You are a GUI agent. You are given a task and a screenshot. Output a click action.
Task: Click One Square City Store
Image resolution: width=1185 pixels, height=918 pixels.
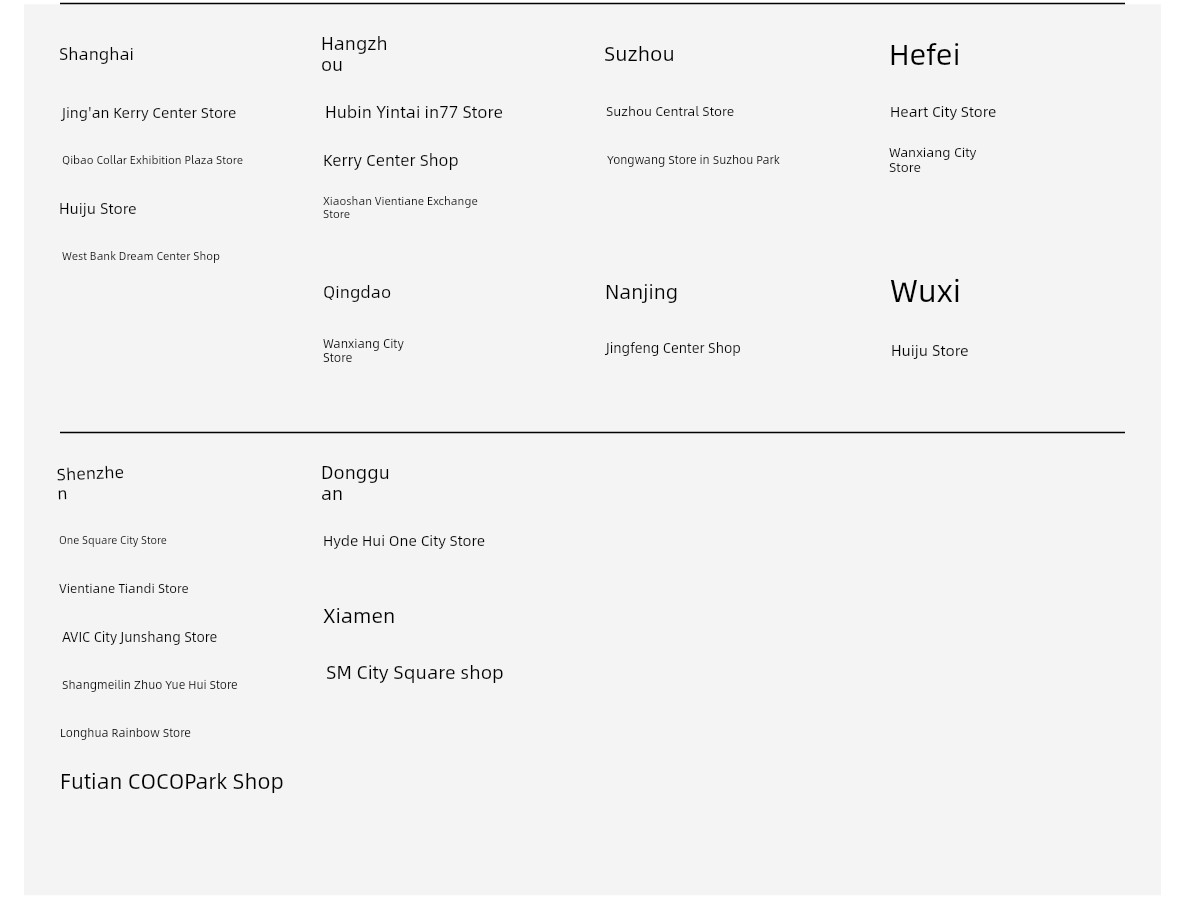(x=113, y=540)
